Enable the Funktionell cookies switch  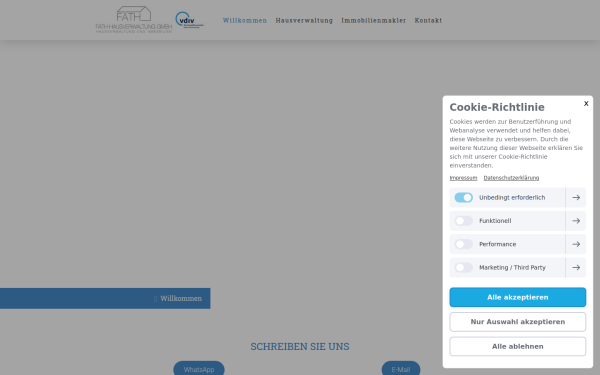point(463,221)
